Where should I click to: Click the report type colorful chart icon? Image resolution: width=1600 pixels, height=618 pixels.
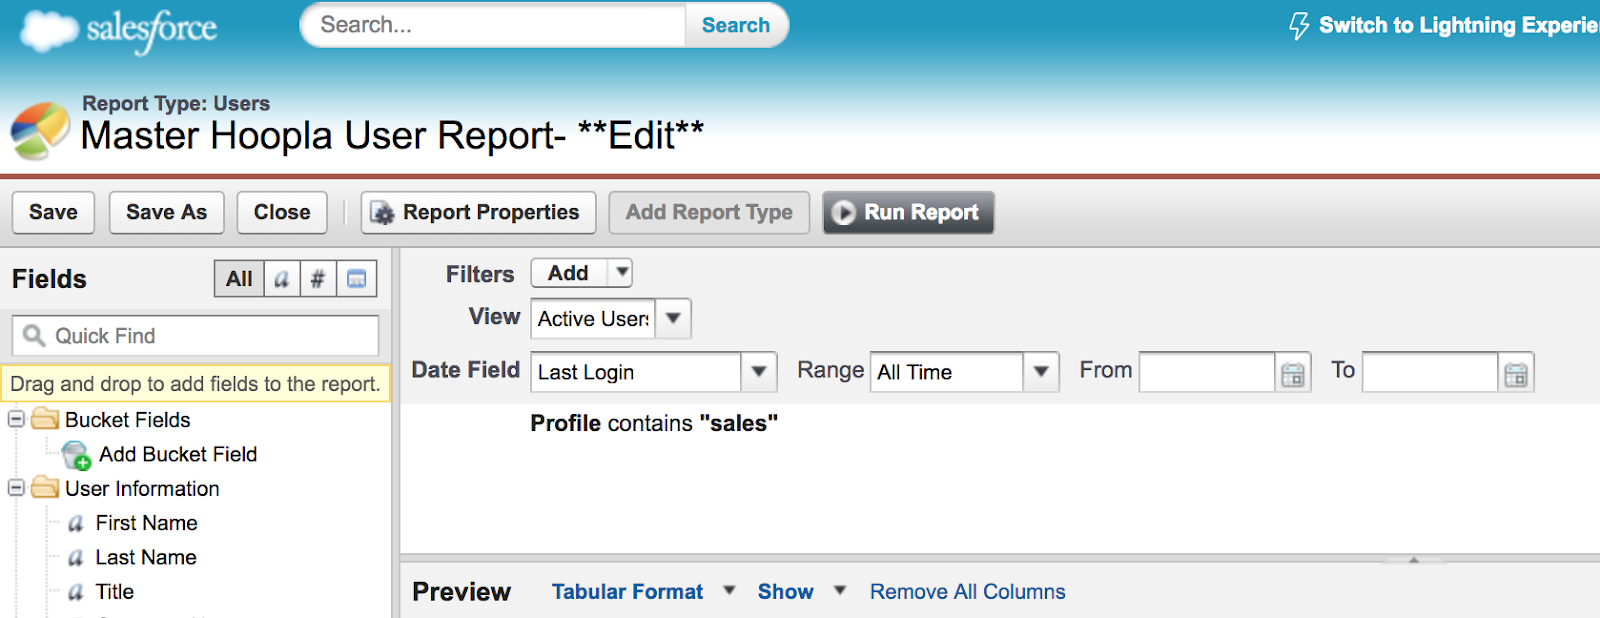[x=40, y=131]
